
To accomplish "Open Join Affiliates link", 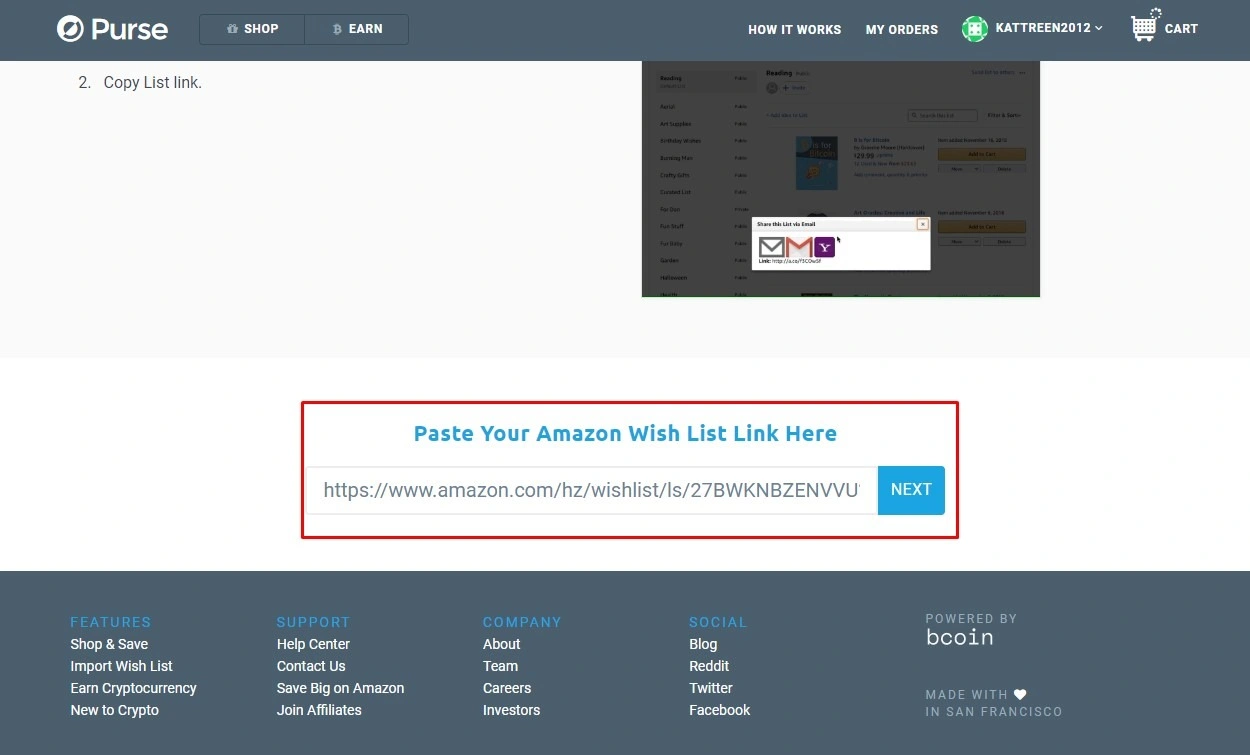I will (319, 710).
